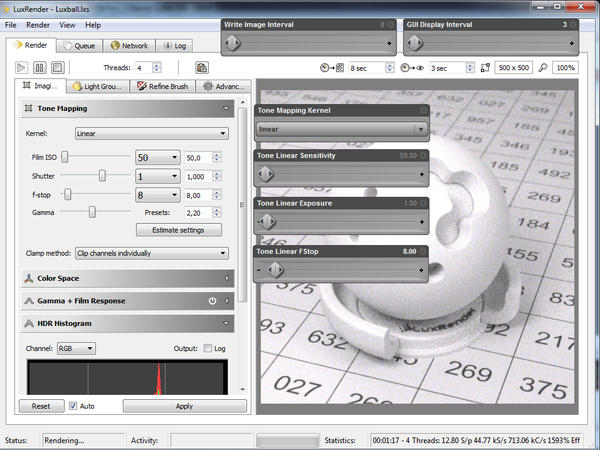This screenshot has width=600, height=450.
Task: Collapse the HDR Histogram section arrow
Action: pyautogui.click(x=226, y=323)
